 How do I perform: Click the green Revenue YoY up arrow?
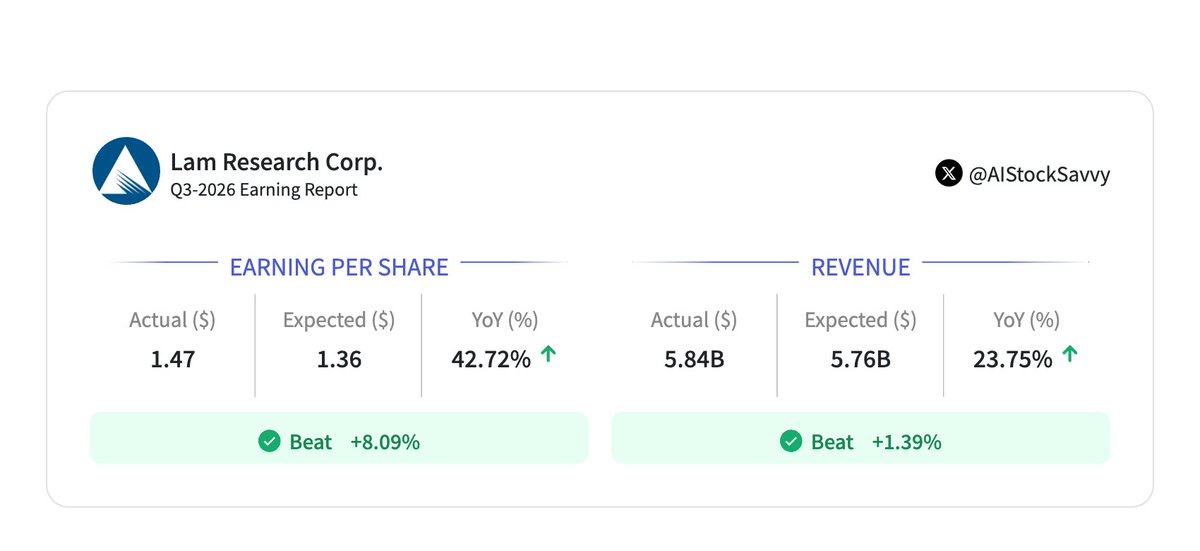tap(1069, 353)
